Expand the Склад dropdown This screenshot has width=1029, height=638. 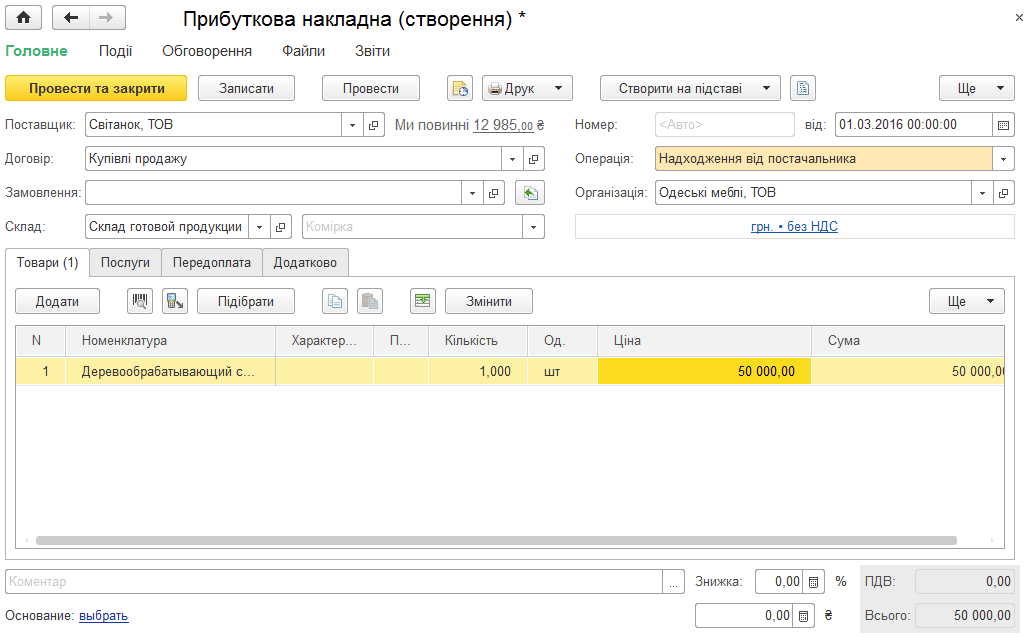[x=259, y=227]
